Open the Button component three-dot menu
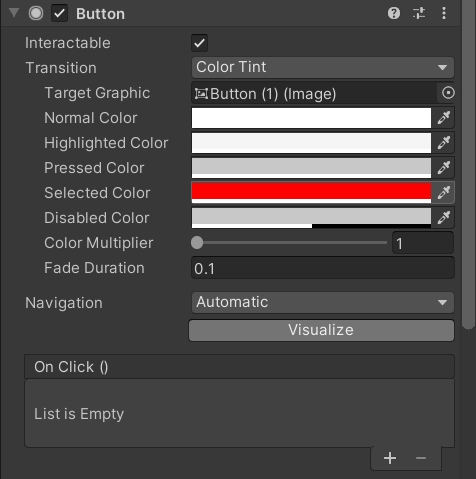The width and height of the screenshot is (476, 479). tap(444, 13)
